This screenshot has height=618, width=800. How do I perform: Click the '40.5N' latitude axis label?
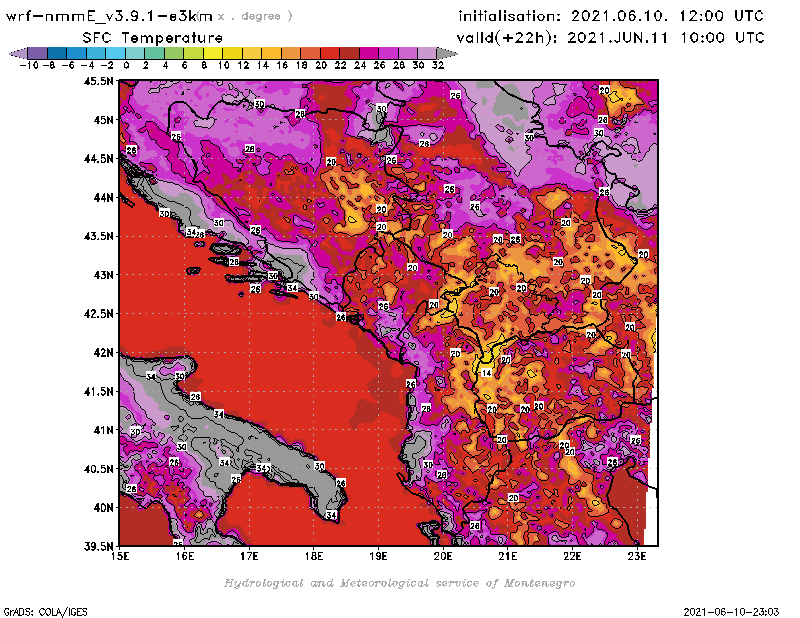[98, 468]
